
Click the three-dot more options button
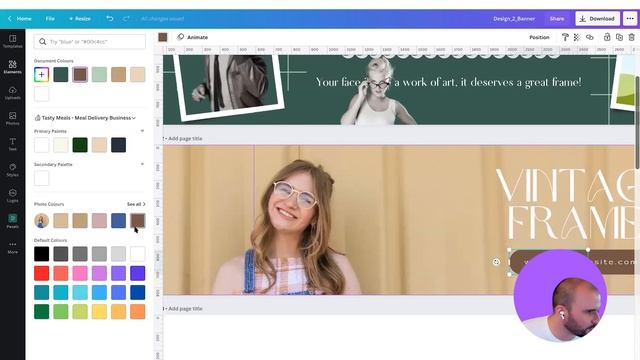[630, 18]
